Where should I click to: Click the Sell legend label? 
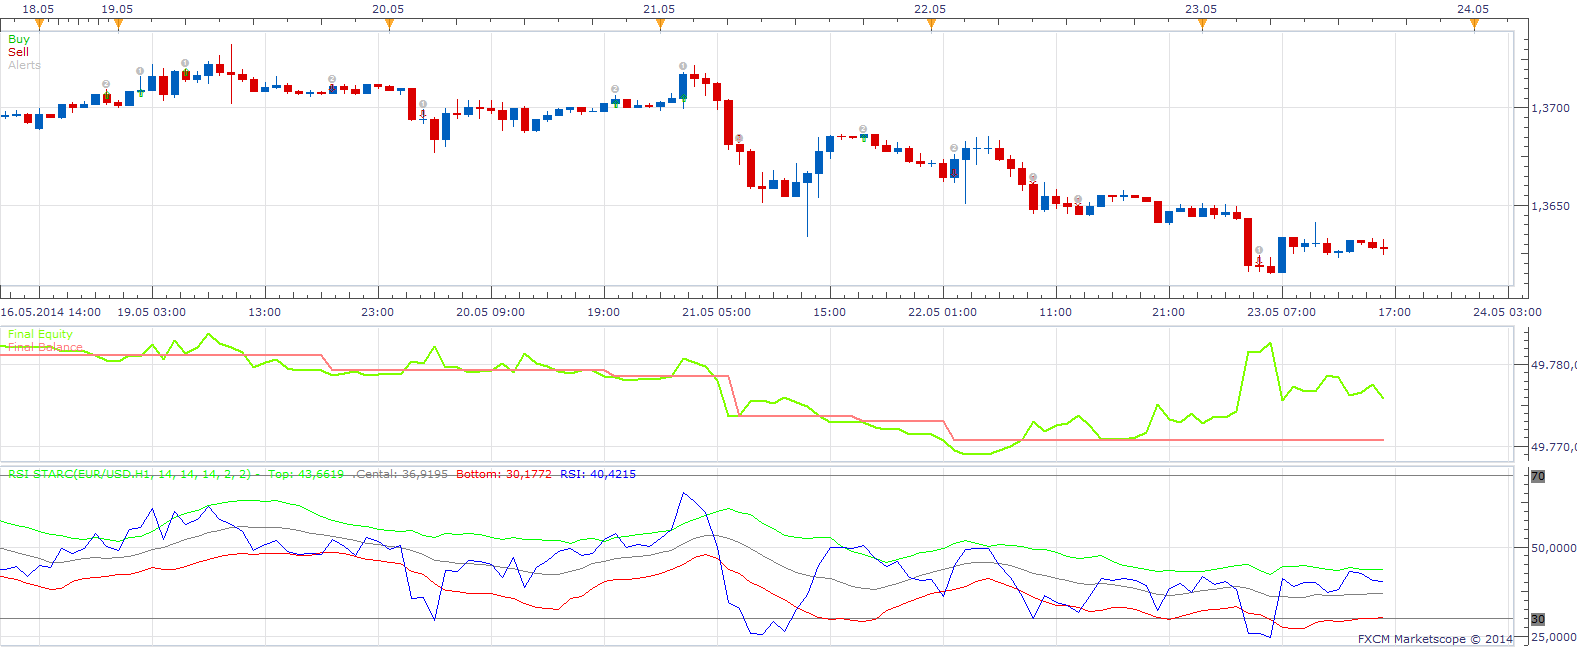pyautogui.click(x=18, y=52)
